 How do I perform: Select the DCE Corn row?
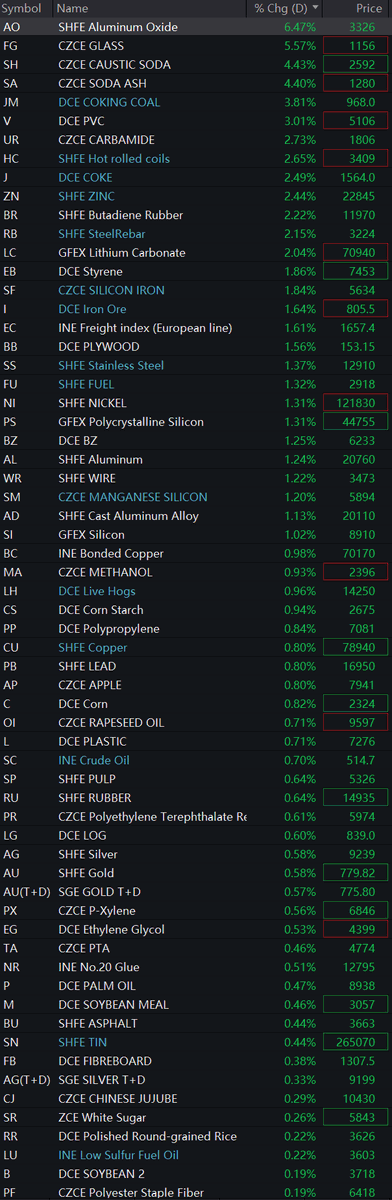pyautogui.click(x=196, y=703)
